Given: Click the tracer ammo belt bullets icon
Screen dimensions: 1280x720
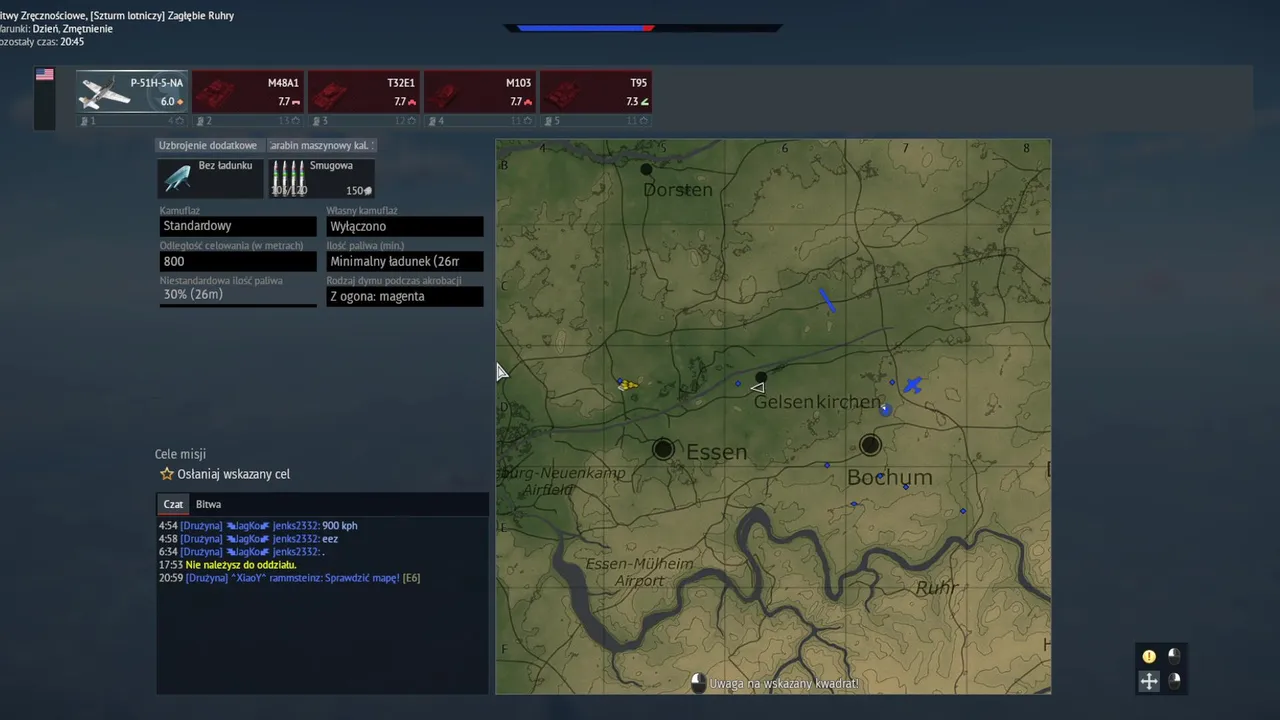Looking at the screenshot, I should pyautogui.click(x=288, y=178).
